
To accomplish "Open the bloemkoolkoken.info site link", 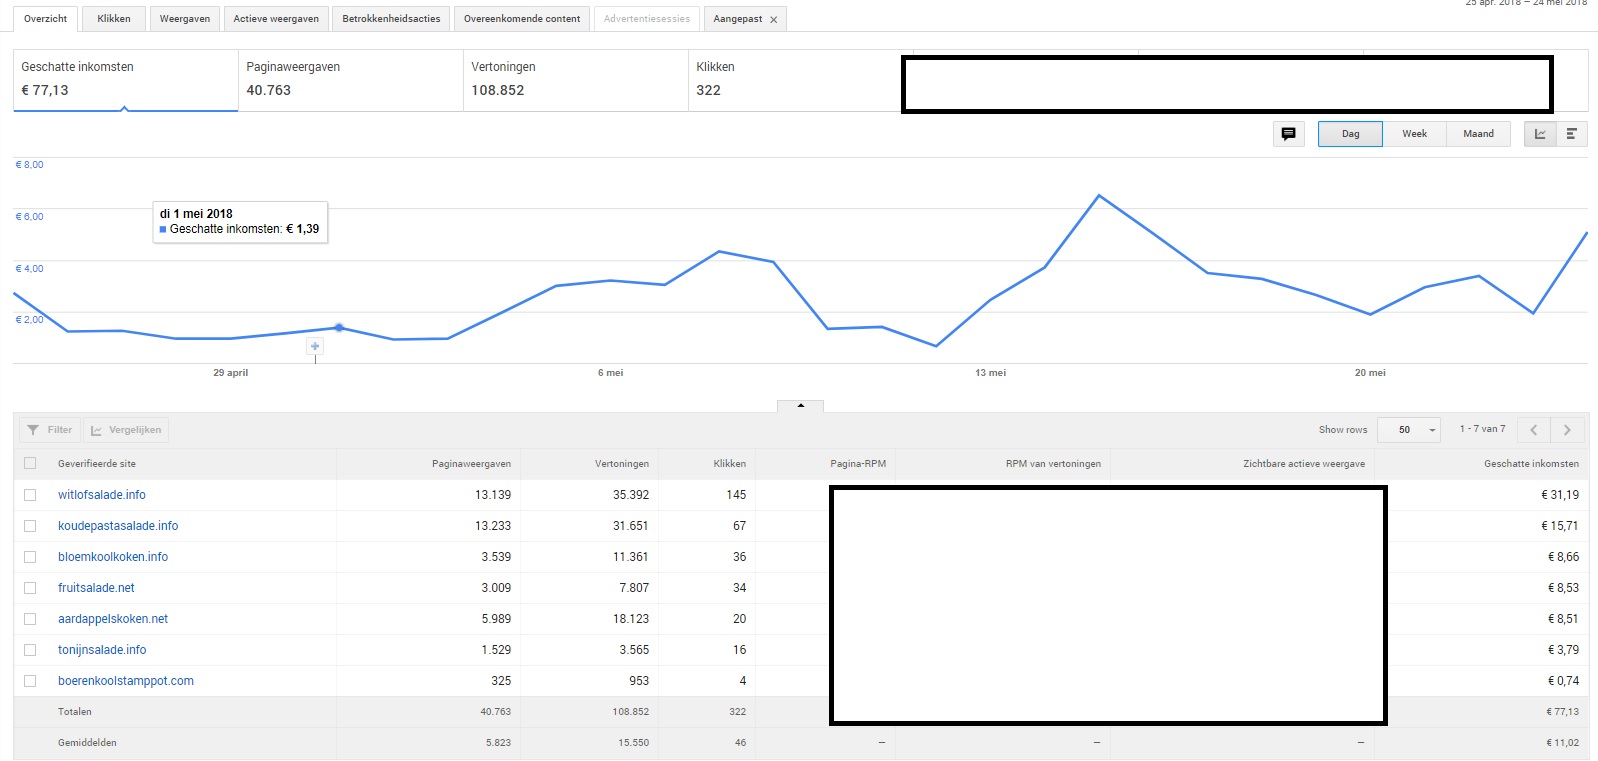I will pyautogui.click(x=113, y=557).
